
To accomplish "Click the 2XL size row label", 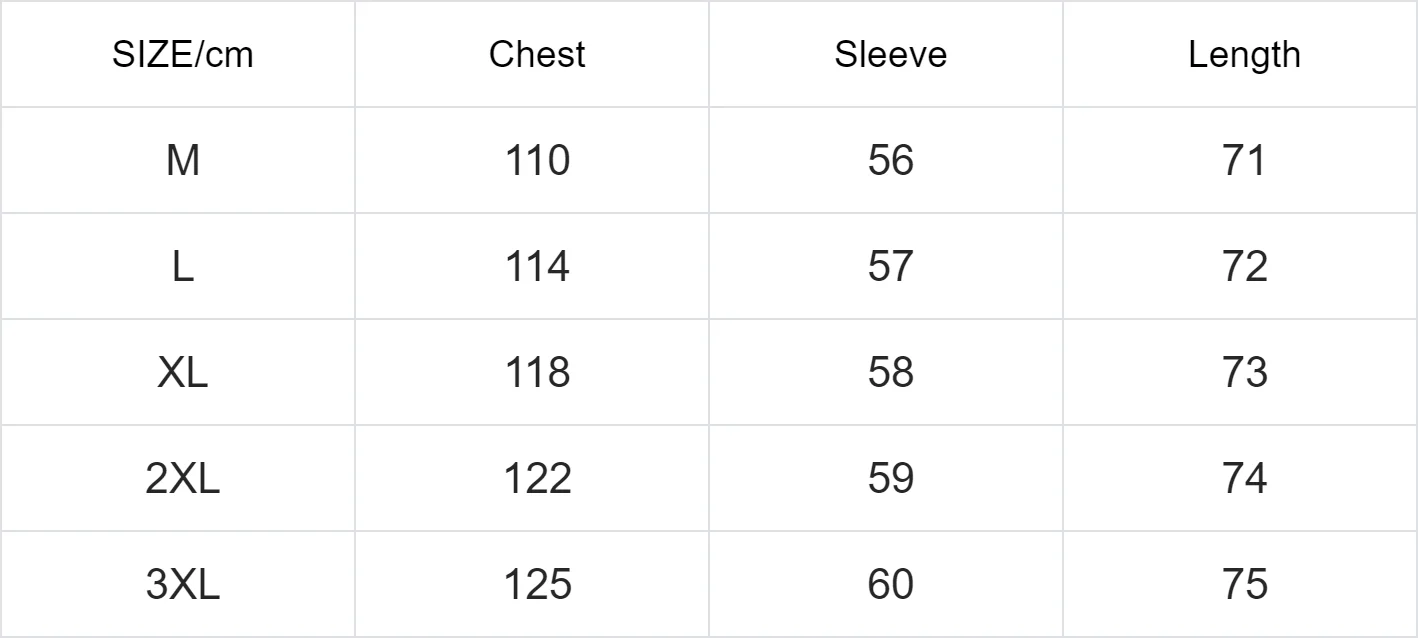I will click(x=183, y=478).
